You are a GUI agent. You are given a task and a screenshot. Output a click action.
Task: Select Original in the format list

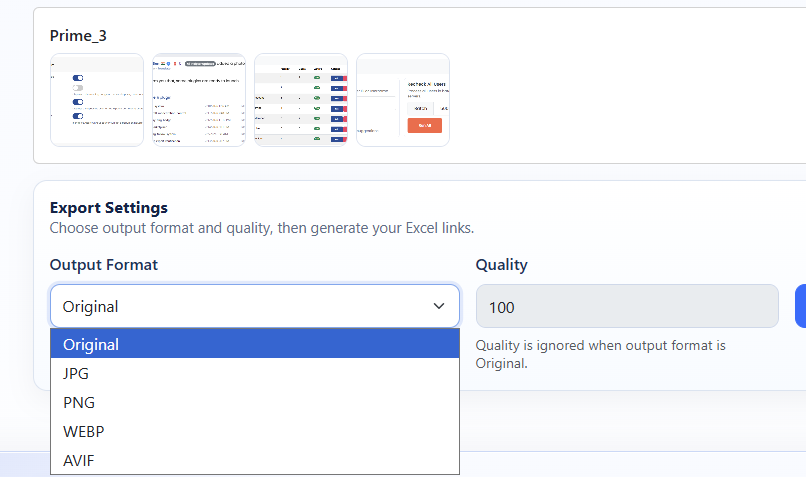tap(254, 344)
